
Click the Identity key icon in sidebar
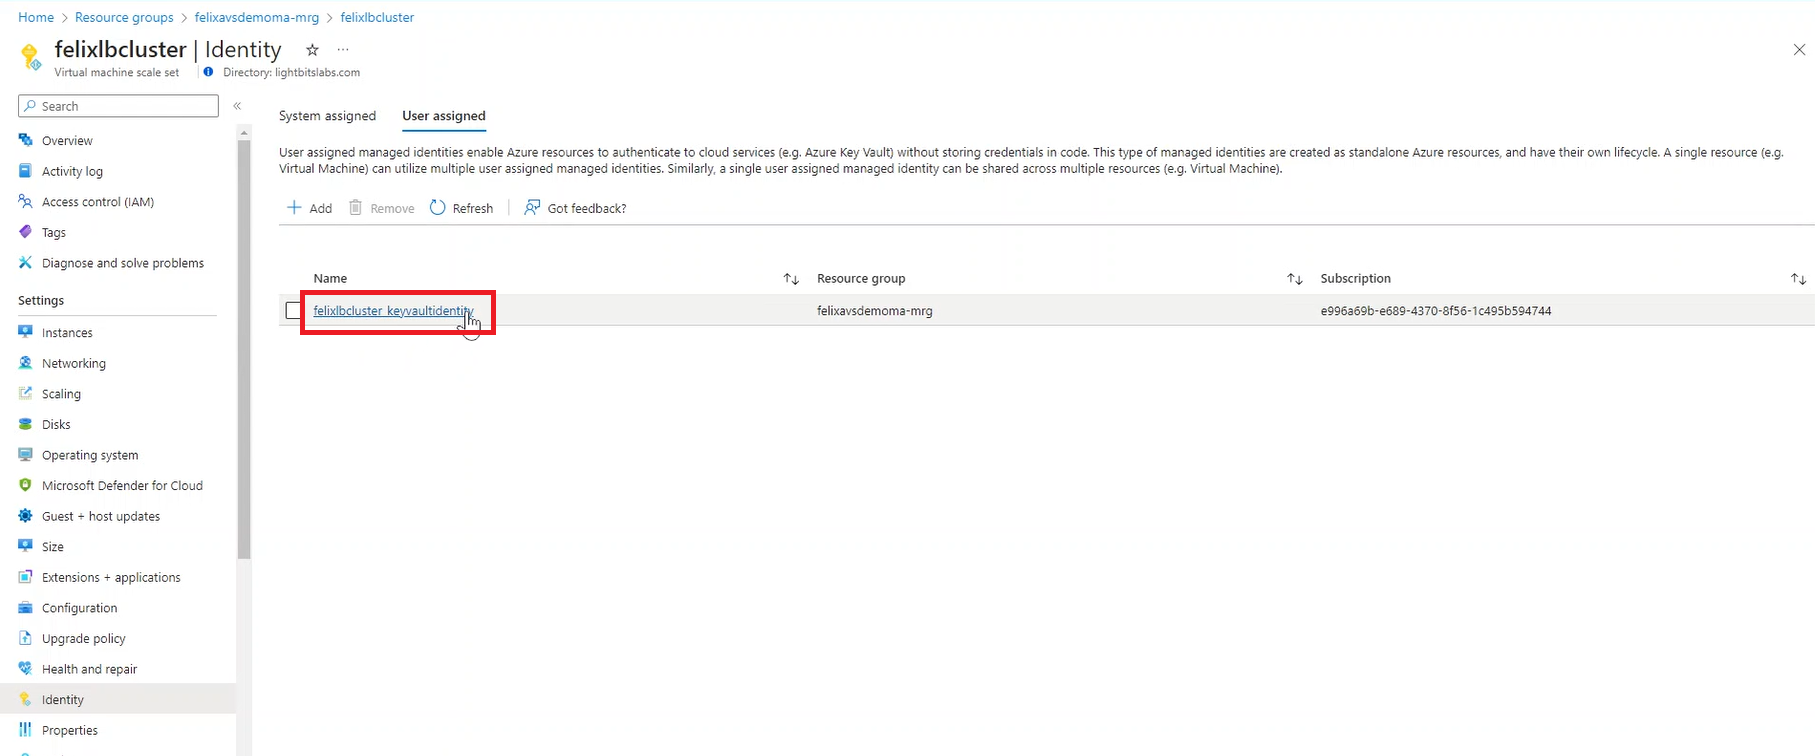[x=26, y=699]
